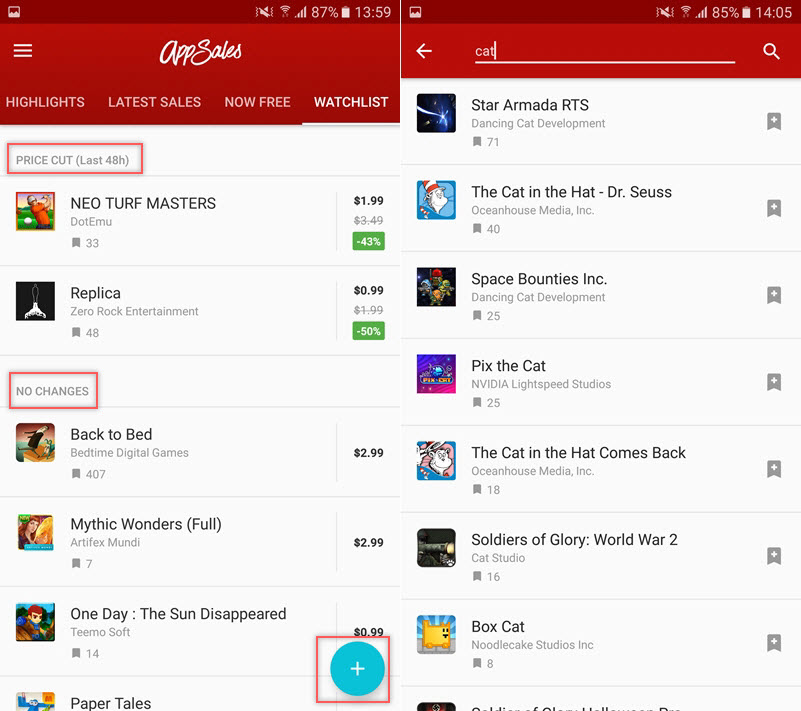Select the NEO TURF MASTERS title
Viewport: 801px width, 711px height.
click(x=143, y=203)
